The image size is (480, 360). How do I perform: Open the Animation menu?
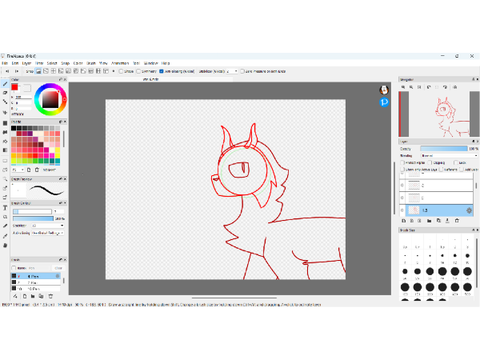(120, 63)
